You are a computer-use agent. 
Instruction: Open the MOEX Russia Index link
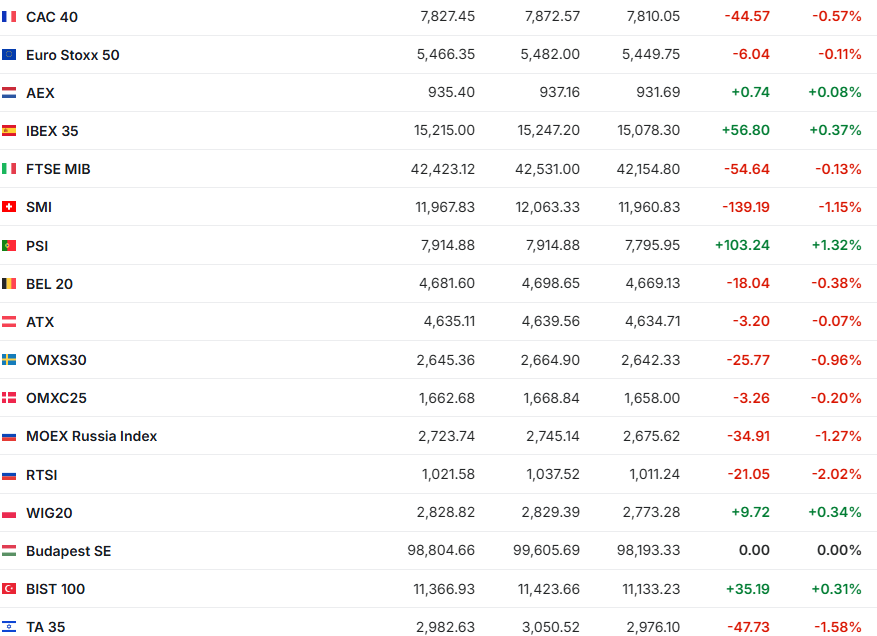click(x=91, y=436)
